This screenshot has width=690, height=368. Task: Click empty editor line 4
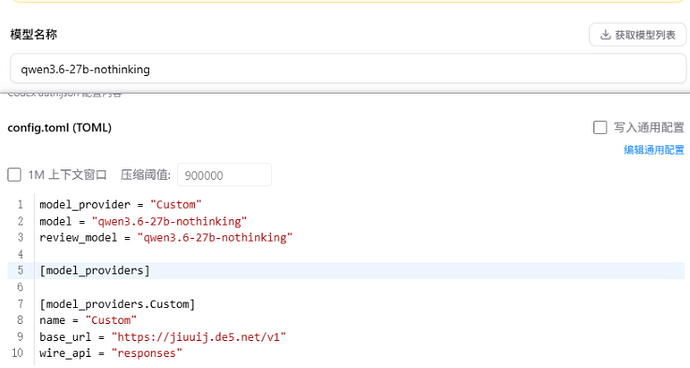coord(359,254)
